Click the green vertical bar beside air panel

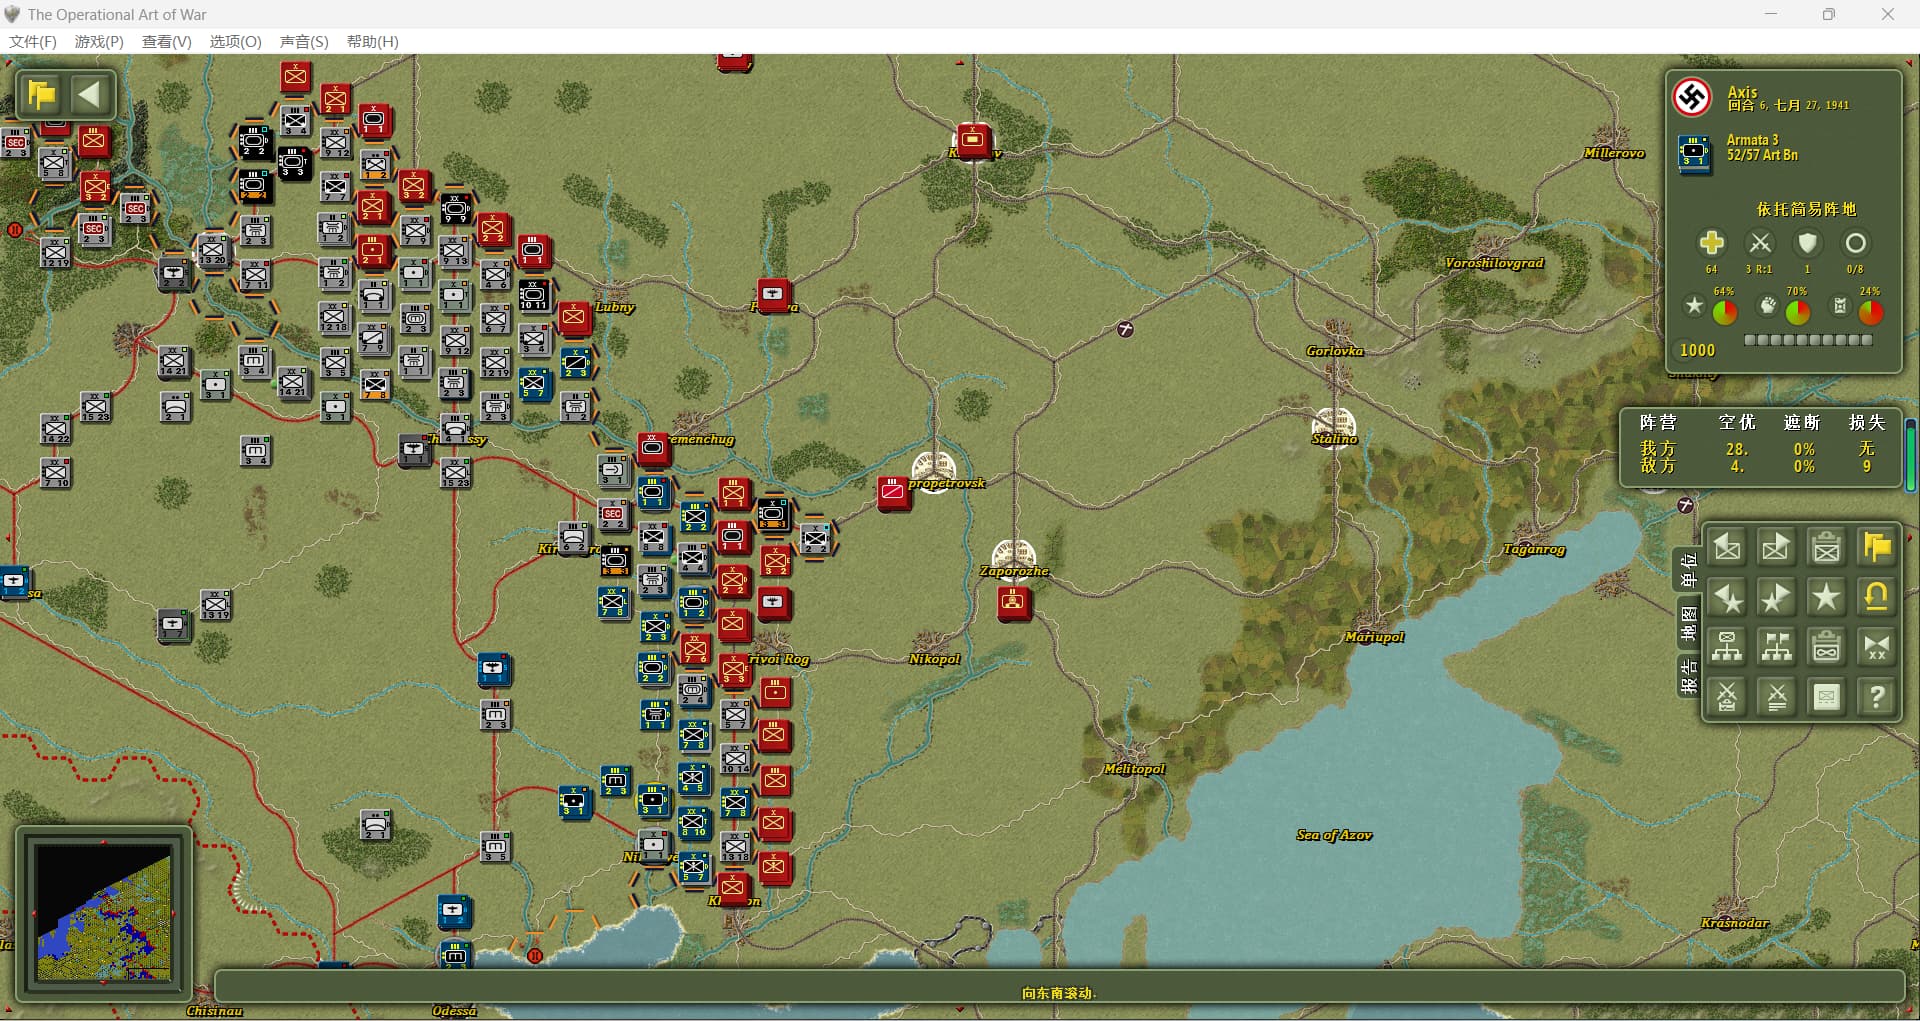coord(1911,455)
